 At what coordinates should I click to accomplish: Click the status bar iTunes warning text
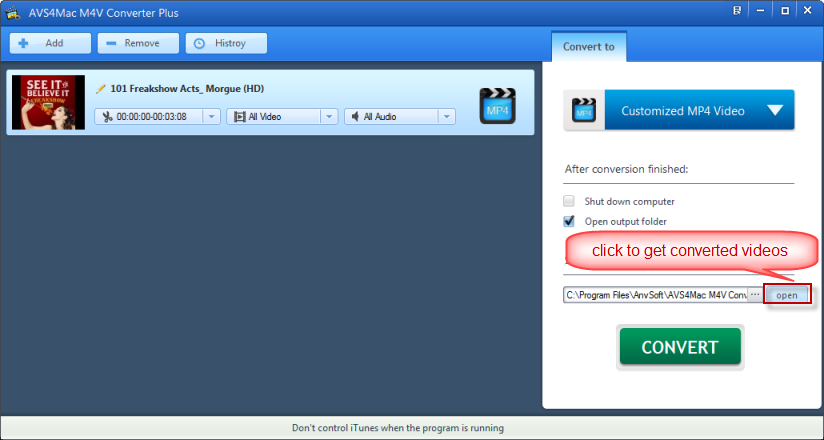tap(398, 428)
